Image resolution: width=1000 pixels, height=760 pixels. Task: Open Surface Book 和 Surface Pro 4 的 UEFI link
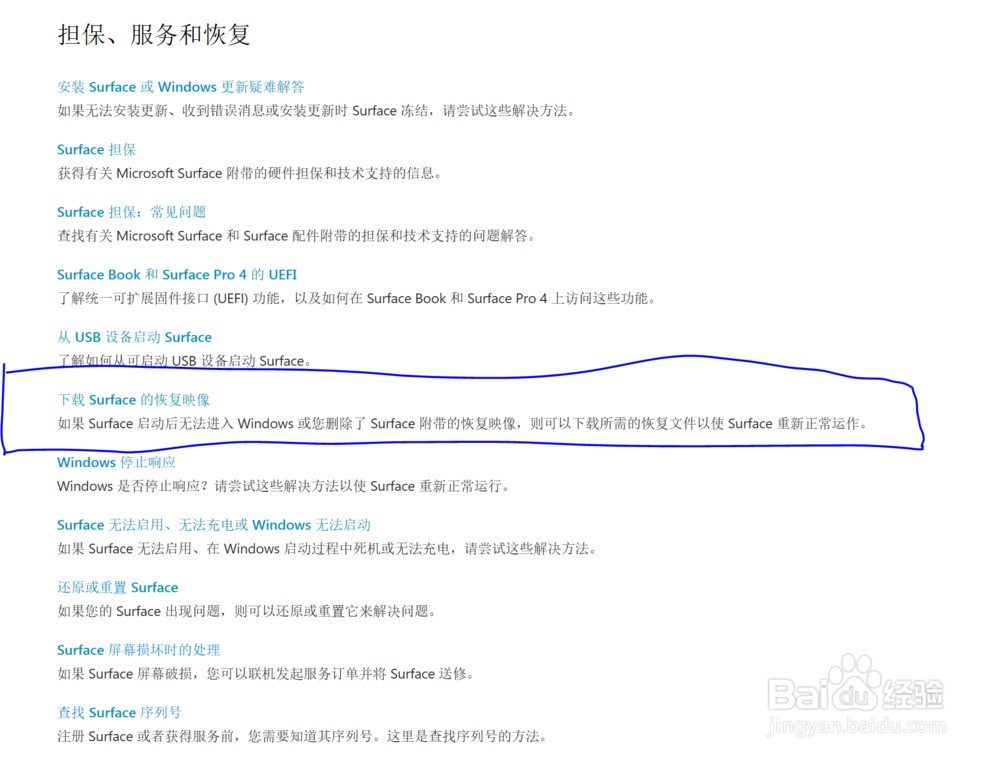[178, 274]
